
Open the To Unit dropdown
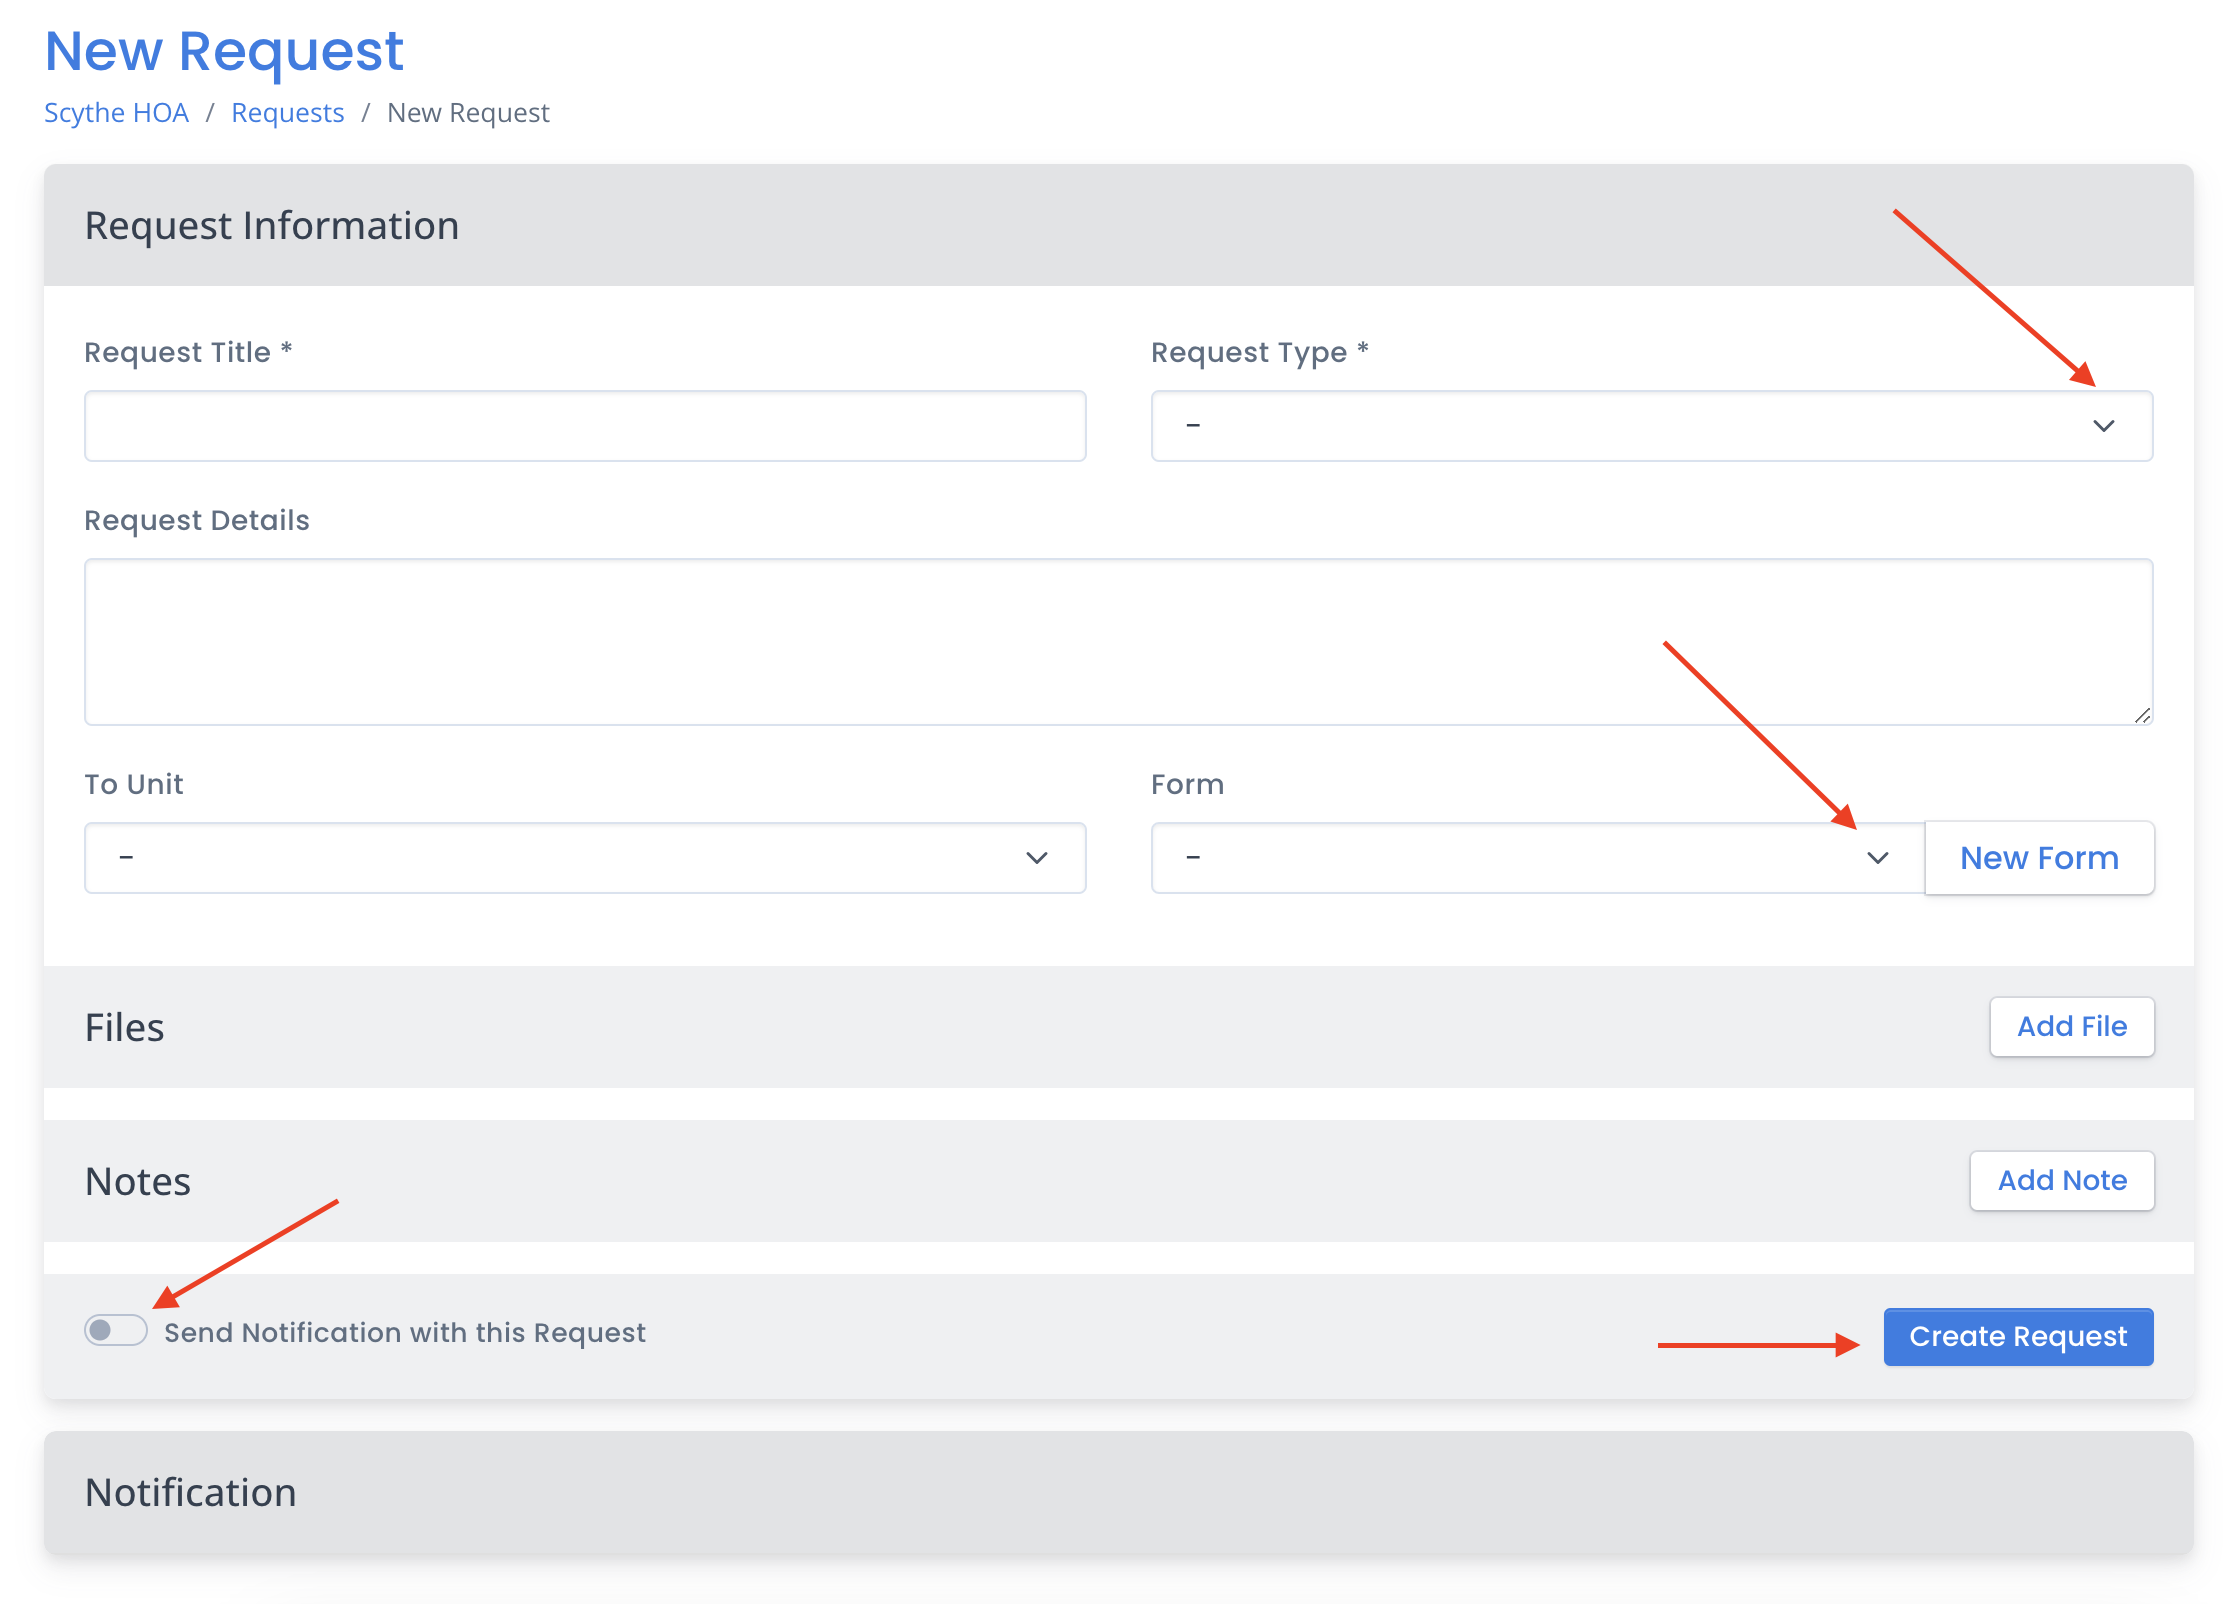point(585,858)
